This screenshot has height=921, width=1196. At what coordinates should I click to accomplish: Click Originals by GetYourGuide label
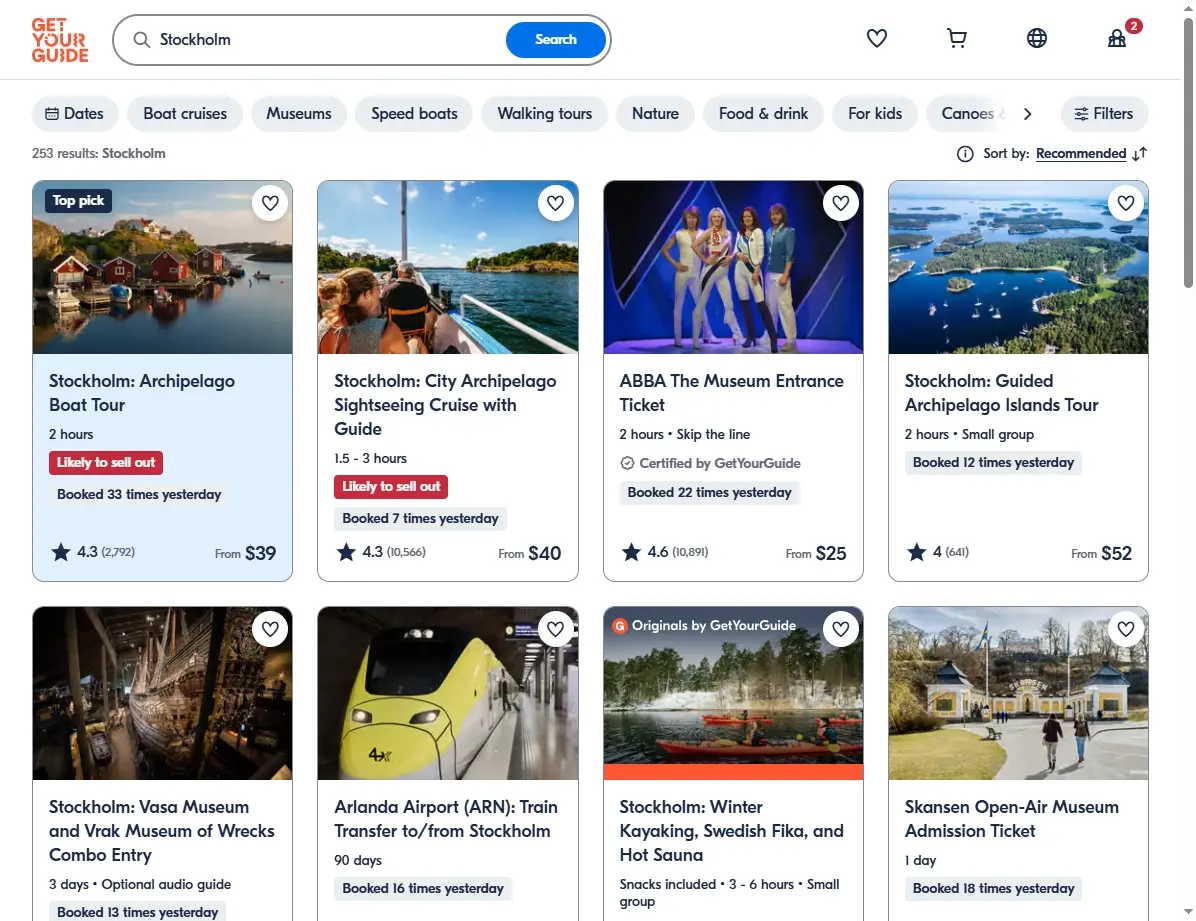[705, 626]
